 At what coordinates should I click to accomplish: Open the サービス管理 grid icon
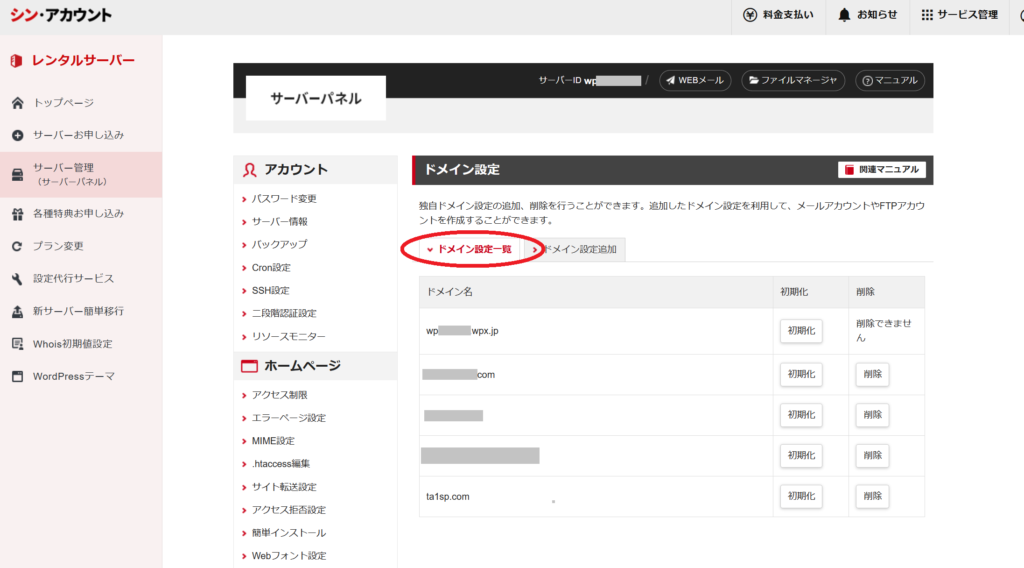tap(927, 15)
